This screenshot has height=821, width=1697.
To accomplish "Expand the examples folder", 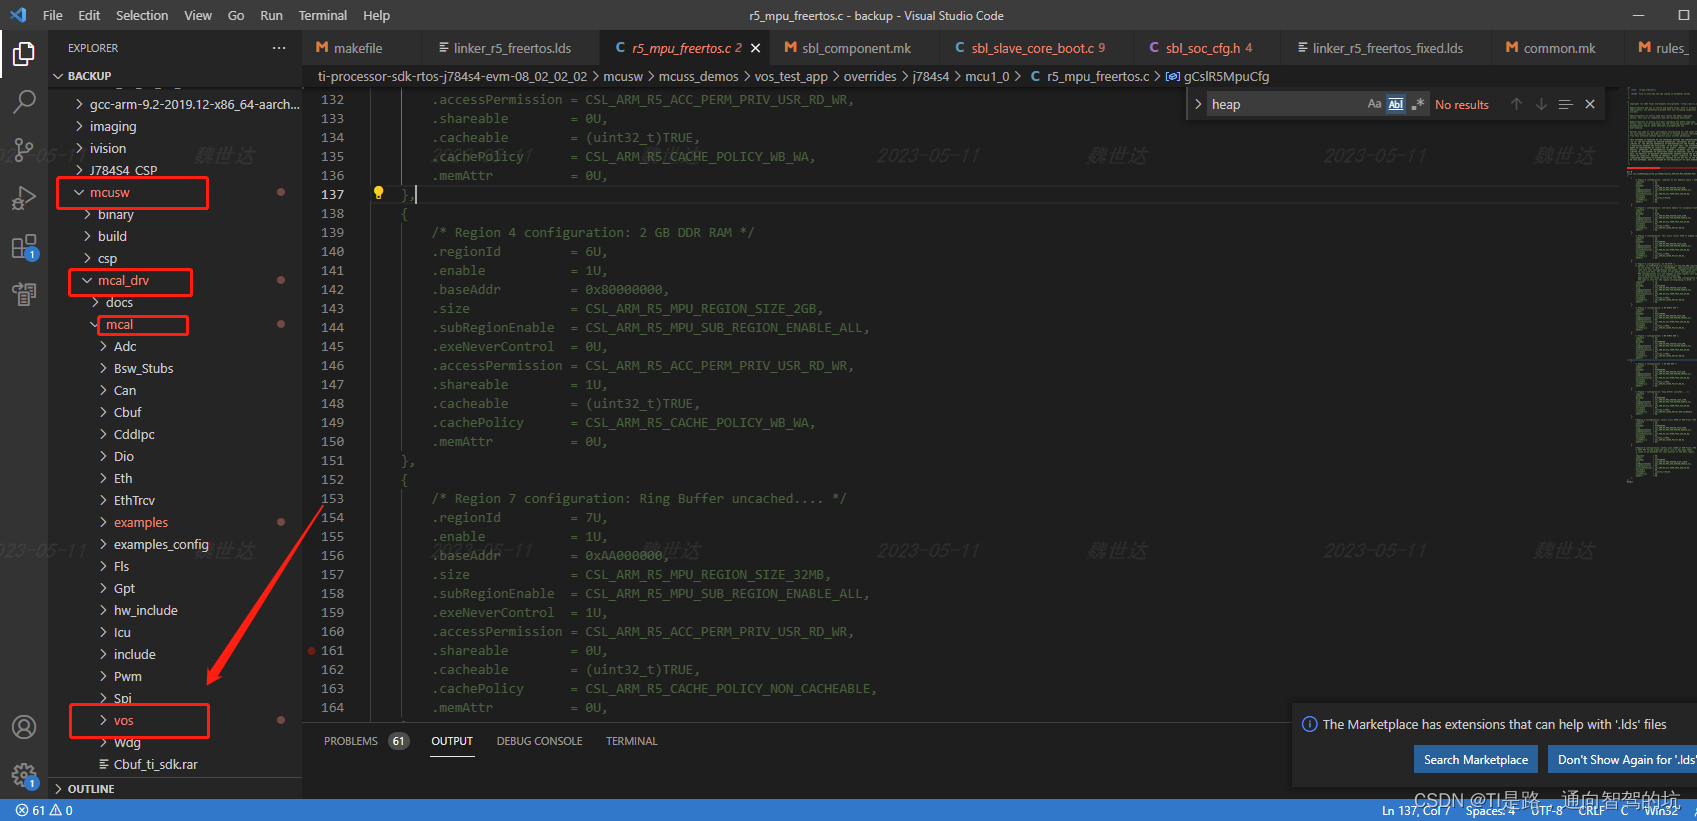I will point(104,522).
